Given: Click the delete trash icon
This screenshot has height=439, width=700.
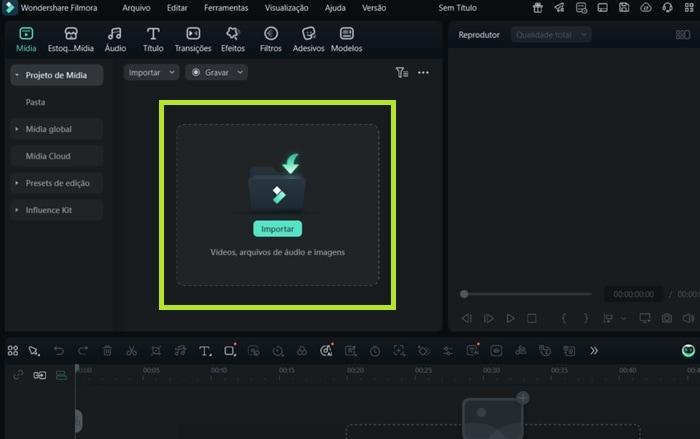Looking at the screenshot, I should click(x=107, y=351).
